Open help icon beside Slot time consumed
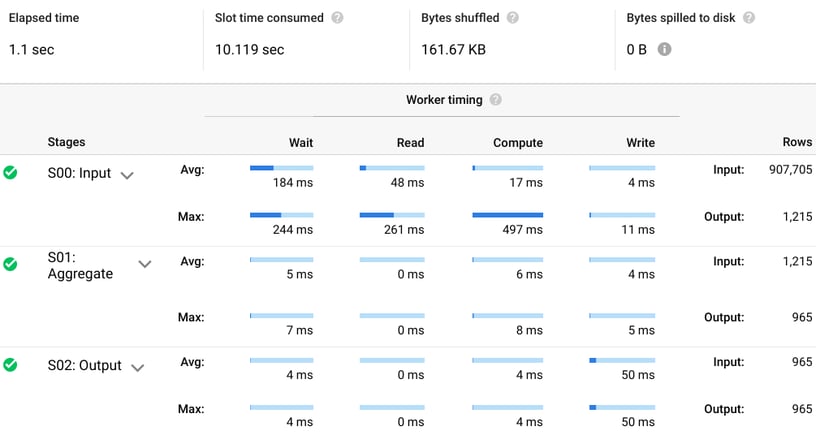Image resolution: width=816 pixels, height=435 pixels. (x=337, y=18)
